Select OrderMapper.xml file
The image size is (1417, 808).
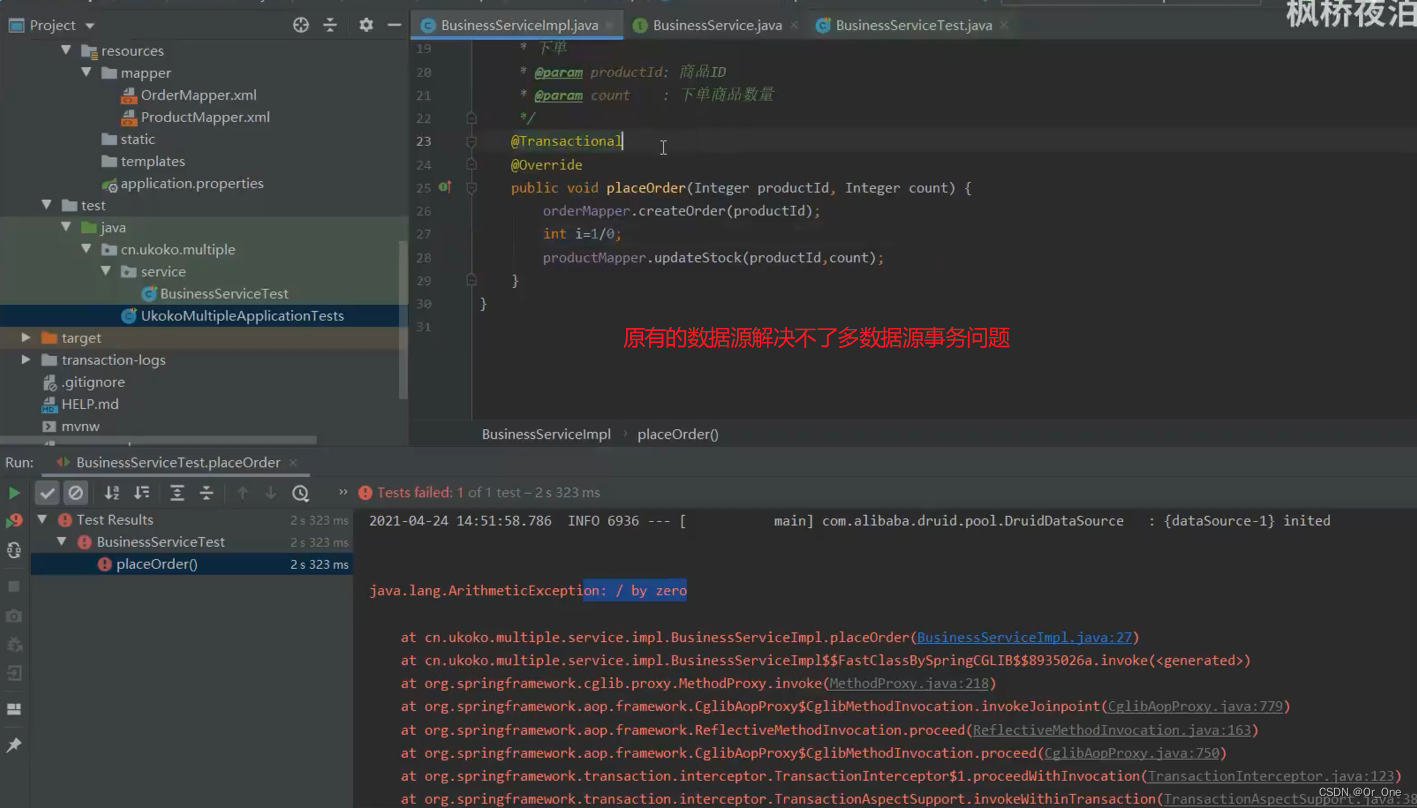(198, 95)
